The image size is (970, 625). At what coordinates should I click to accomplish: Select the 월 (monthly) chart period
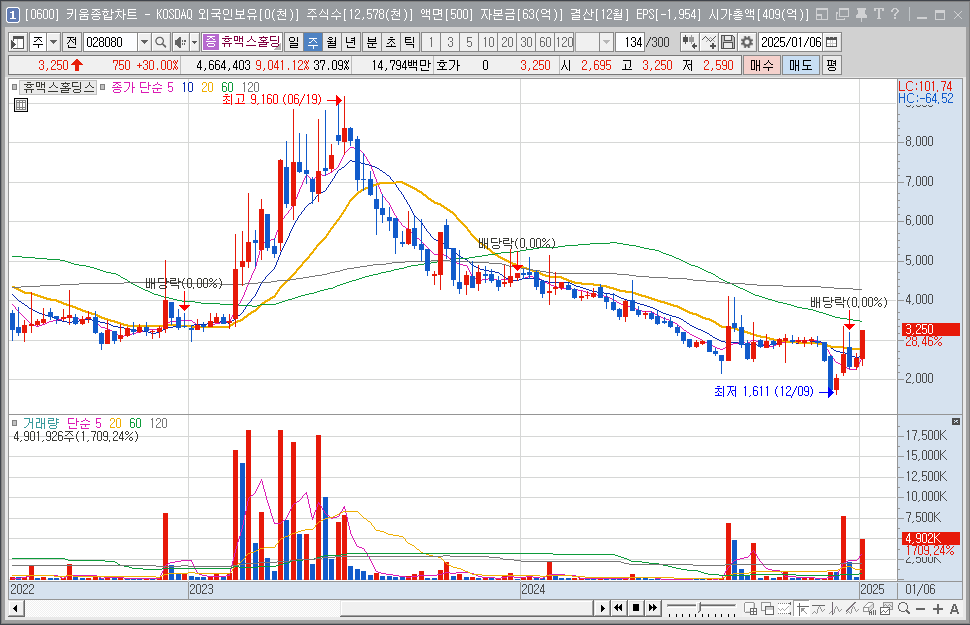pyautogui.click(x=332, y=42)
